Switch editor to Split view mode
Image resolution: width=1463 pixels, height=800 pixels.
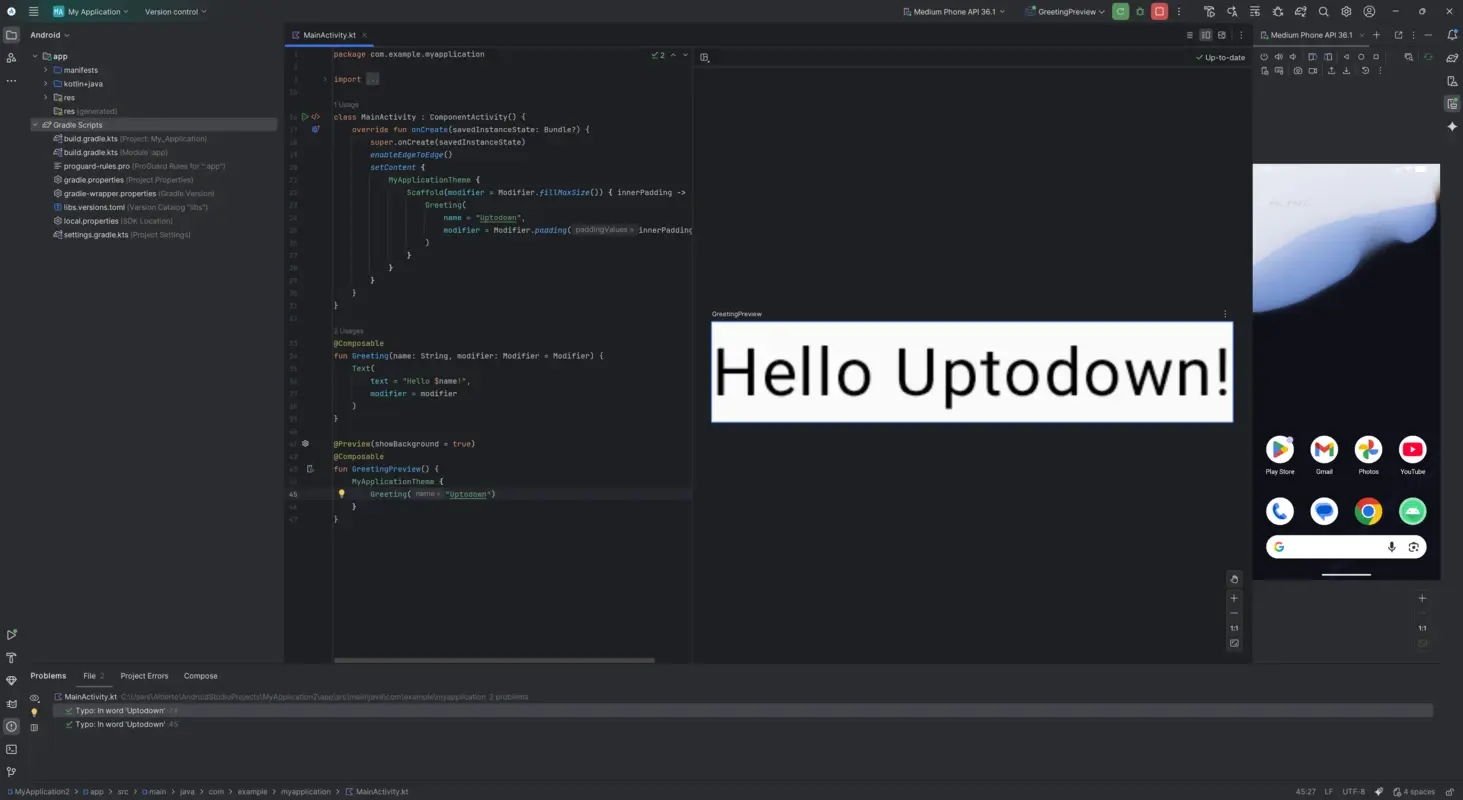(1205, 35)
